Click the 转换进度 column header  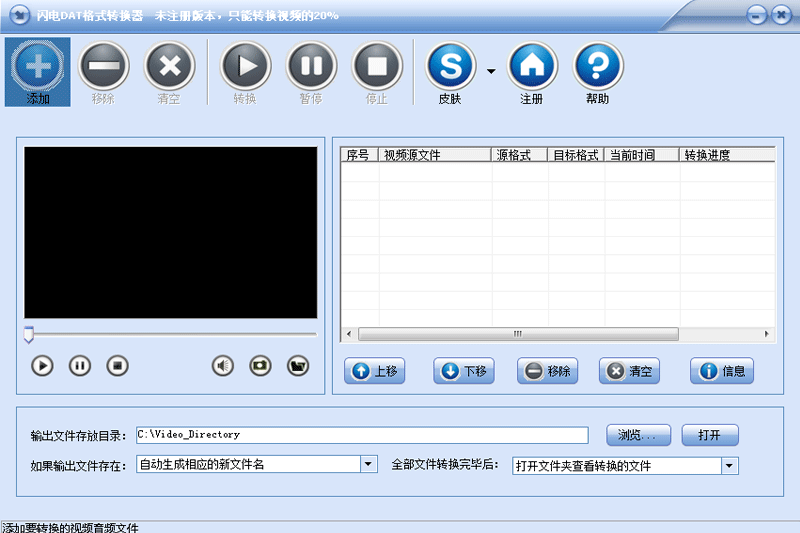click(727, 155)
